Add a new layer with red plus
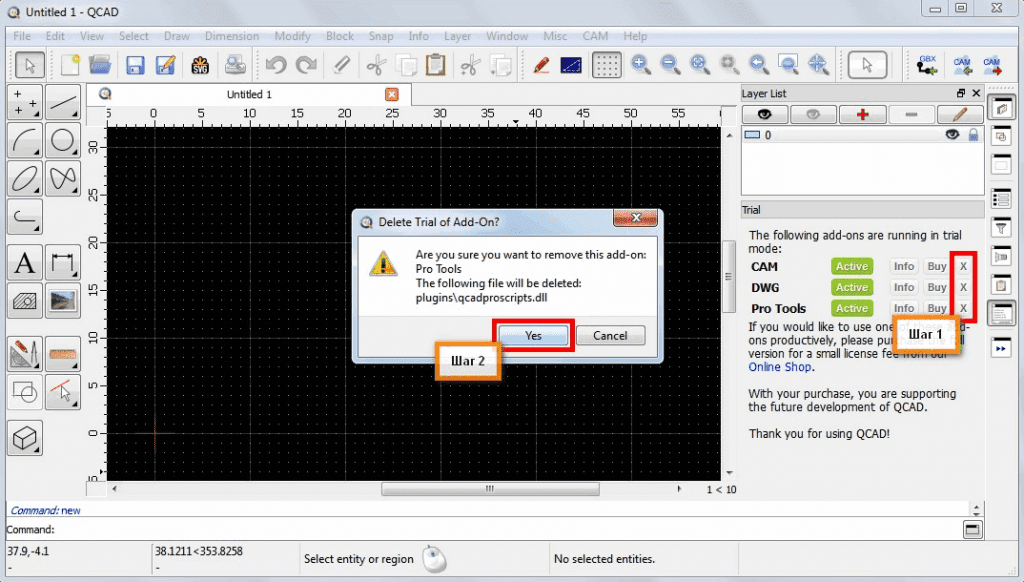The width and height of the screenshot is (1024, 582). click(x=862, y=114)
